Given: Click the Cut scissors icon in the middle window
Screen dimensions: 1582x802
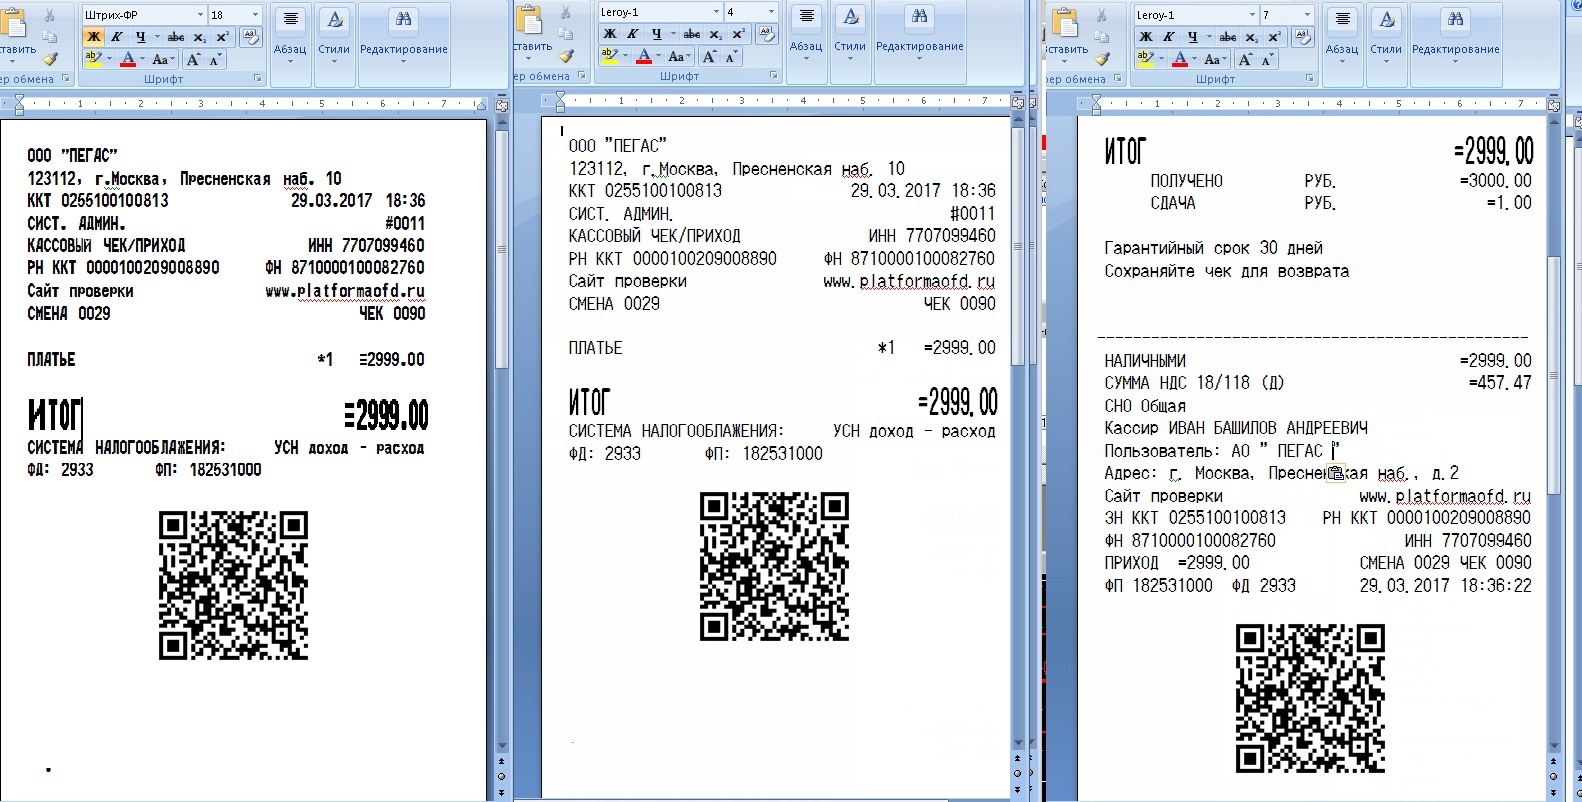Looking at the screenshot, I should point(566,14).
